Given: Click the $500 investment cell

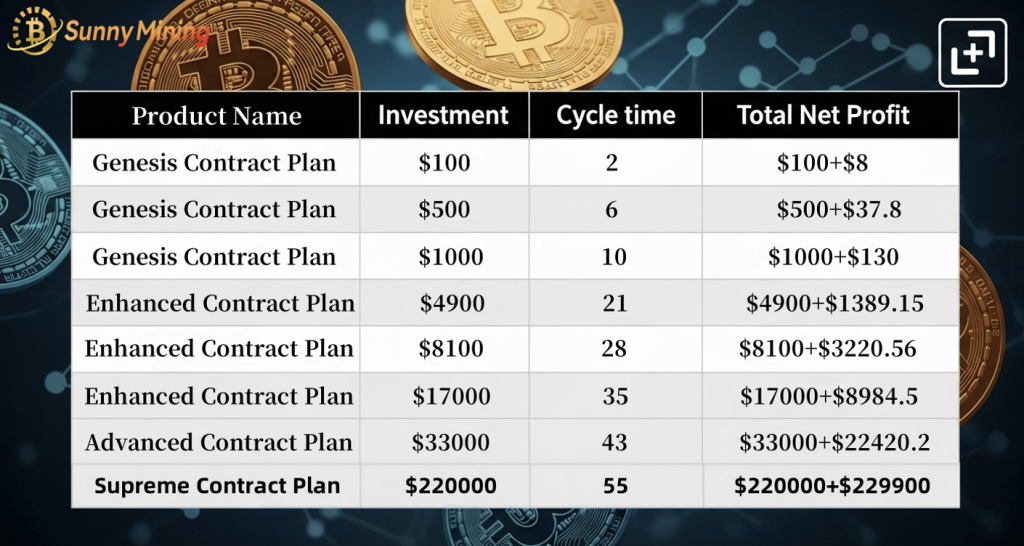Looking at the screenshot, I should click(444, 209).
